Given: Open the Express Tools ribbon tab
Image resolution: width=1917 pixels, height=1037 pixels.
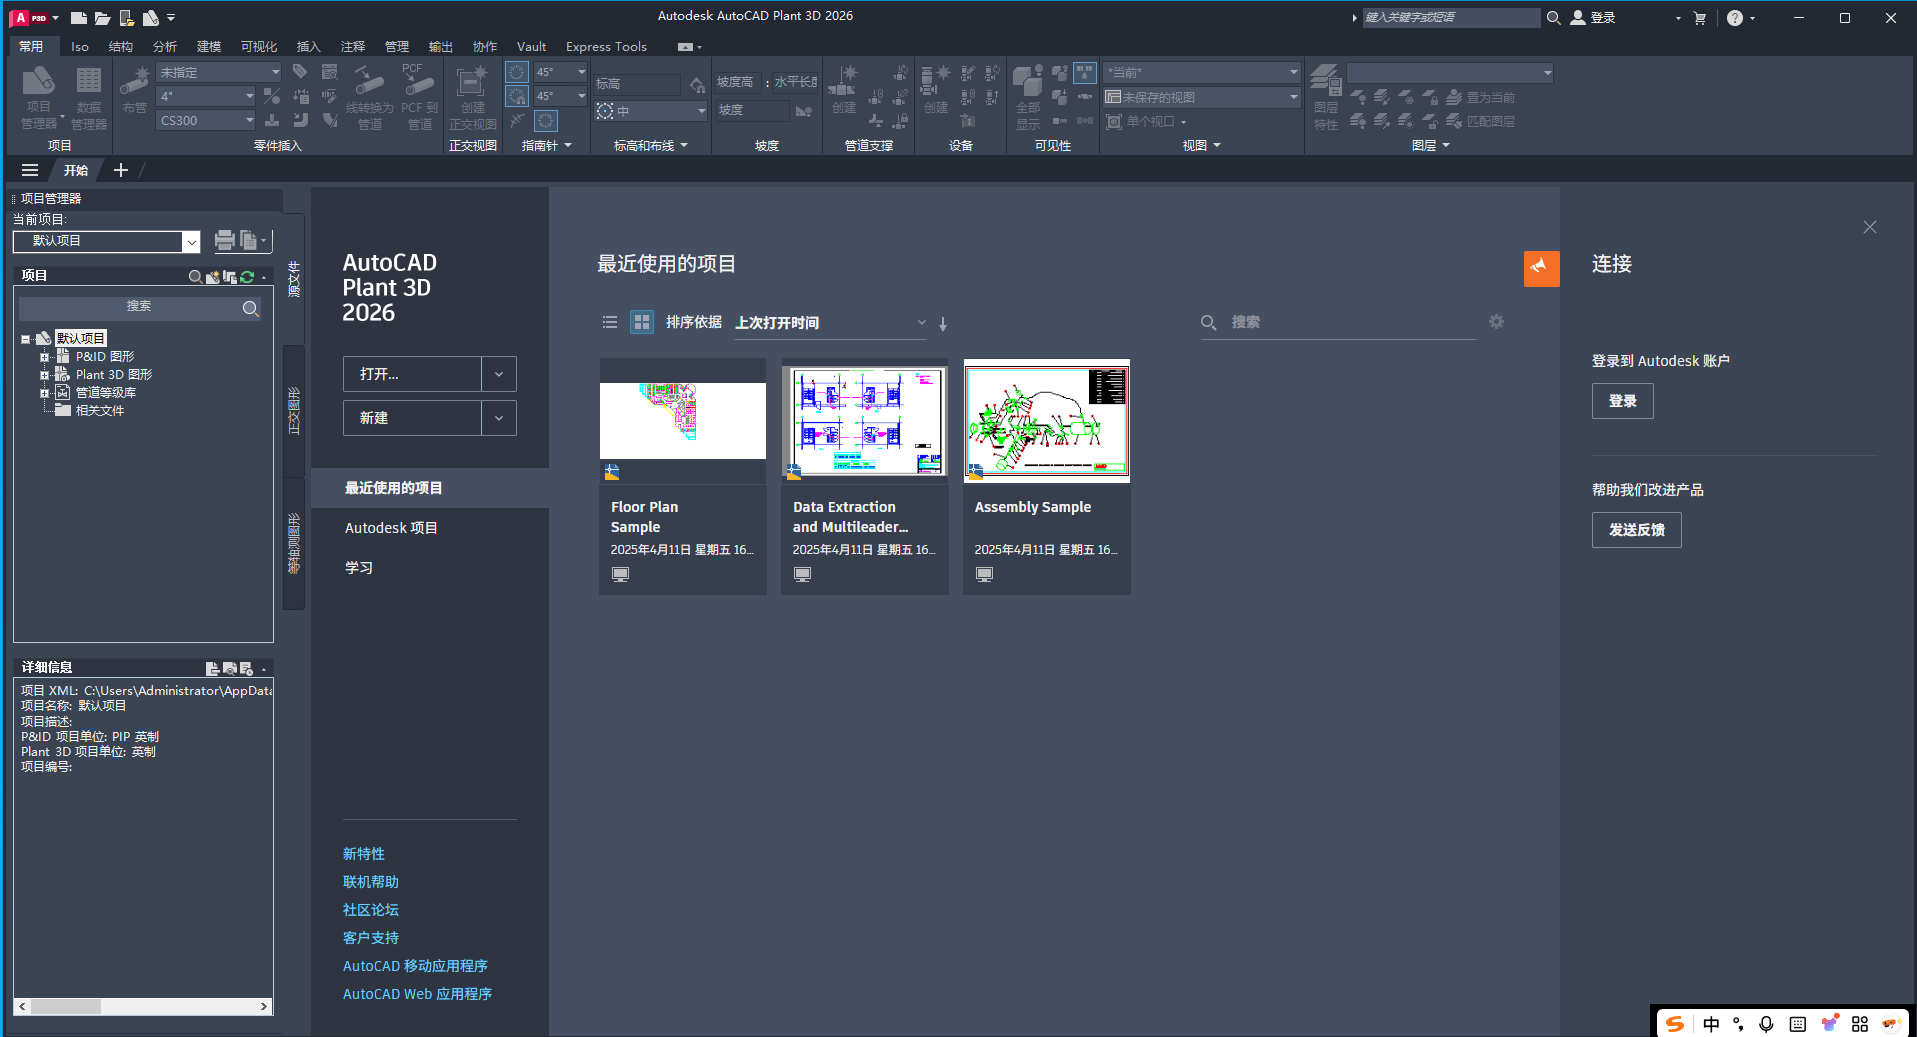Looking at the screenshot, I should click(605, 47).
